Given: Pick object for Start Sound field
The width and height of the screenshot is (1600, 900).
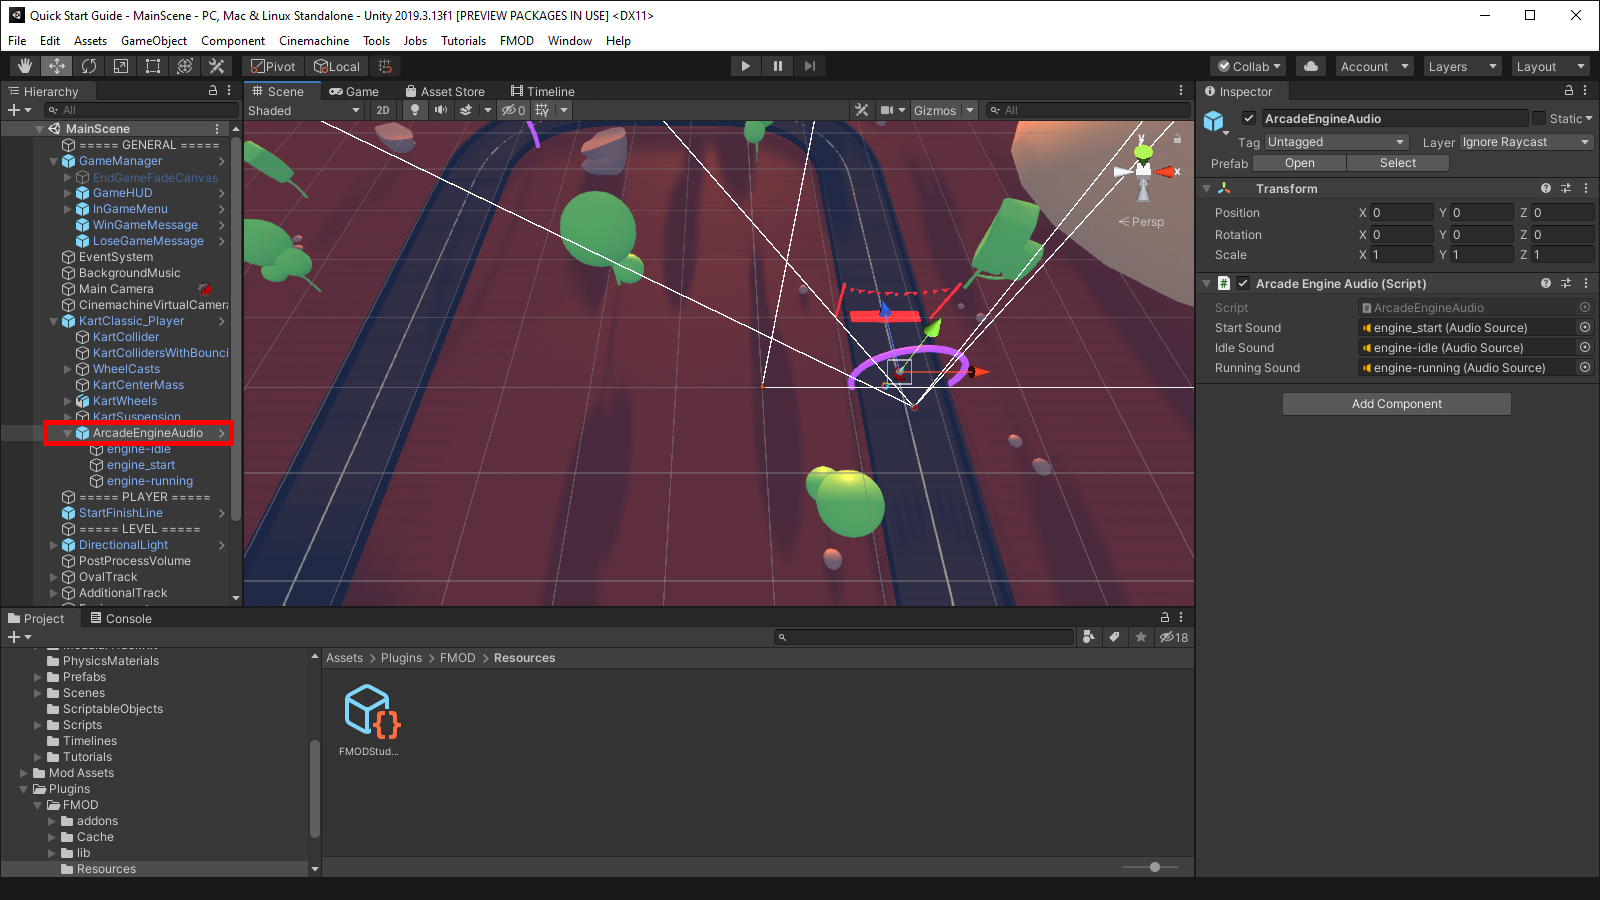Looking at the screenshot, I should [1585, 327].
